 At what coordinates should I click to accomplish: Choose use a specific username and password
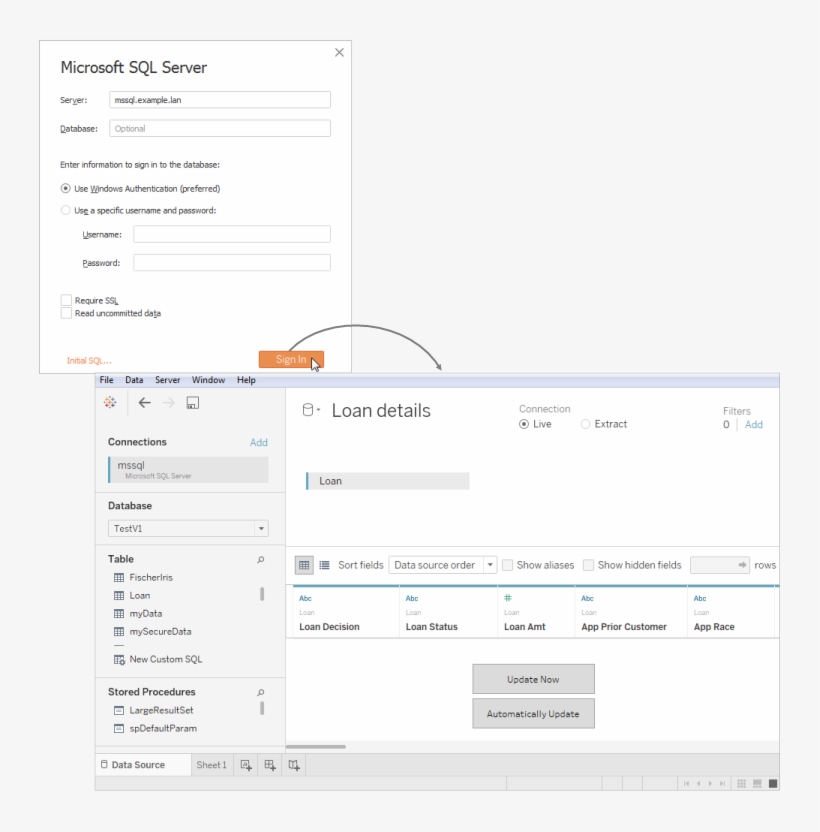click(66, 211)
